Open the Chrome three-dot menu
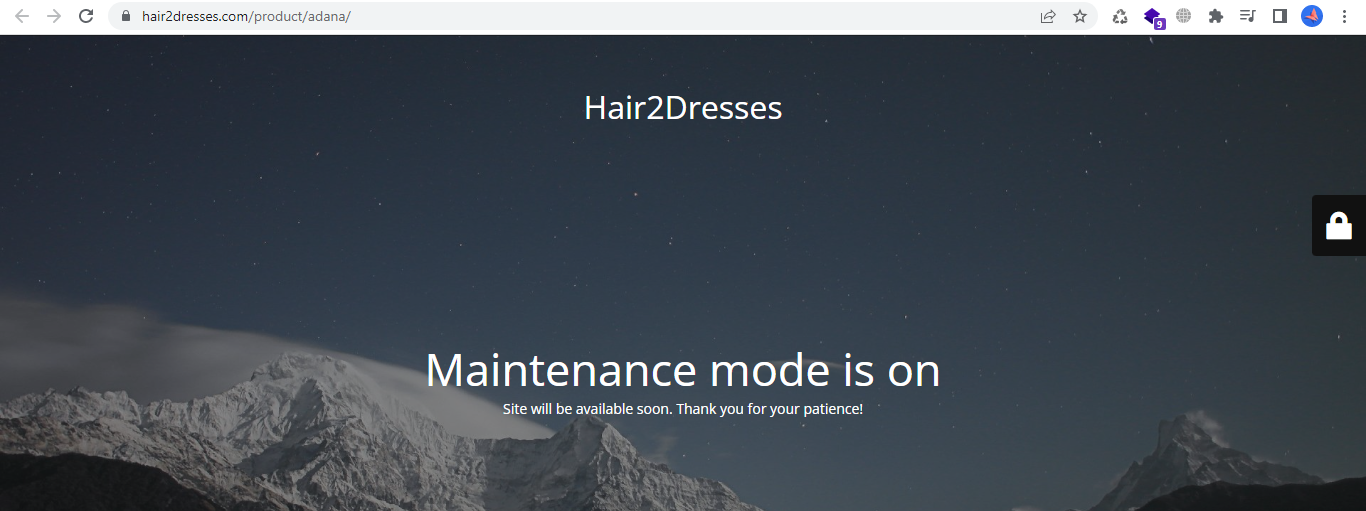 pos(1344,16)
